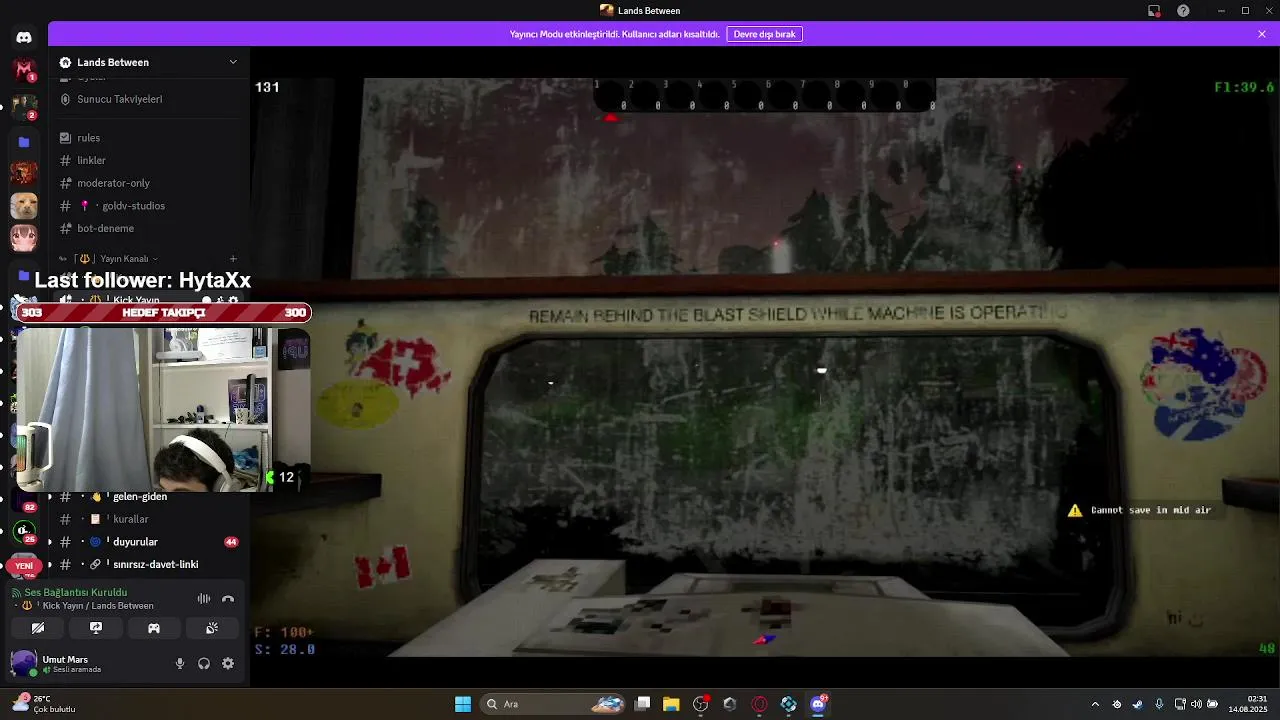Open the kurallar channel
Viewport: 1280px width, 720px height.
[149, 519]
